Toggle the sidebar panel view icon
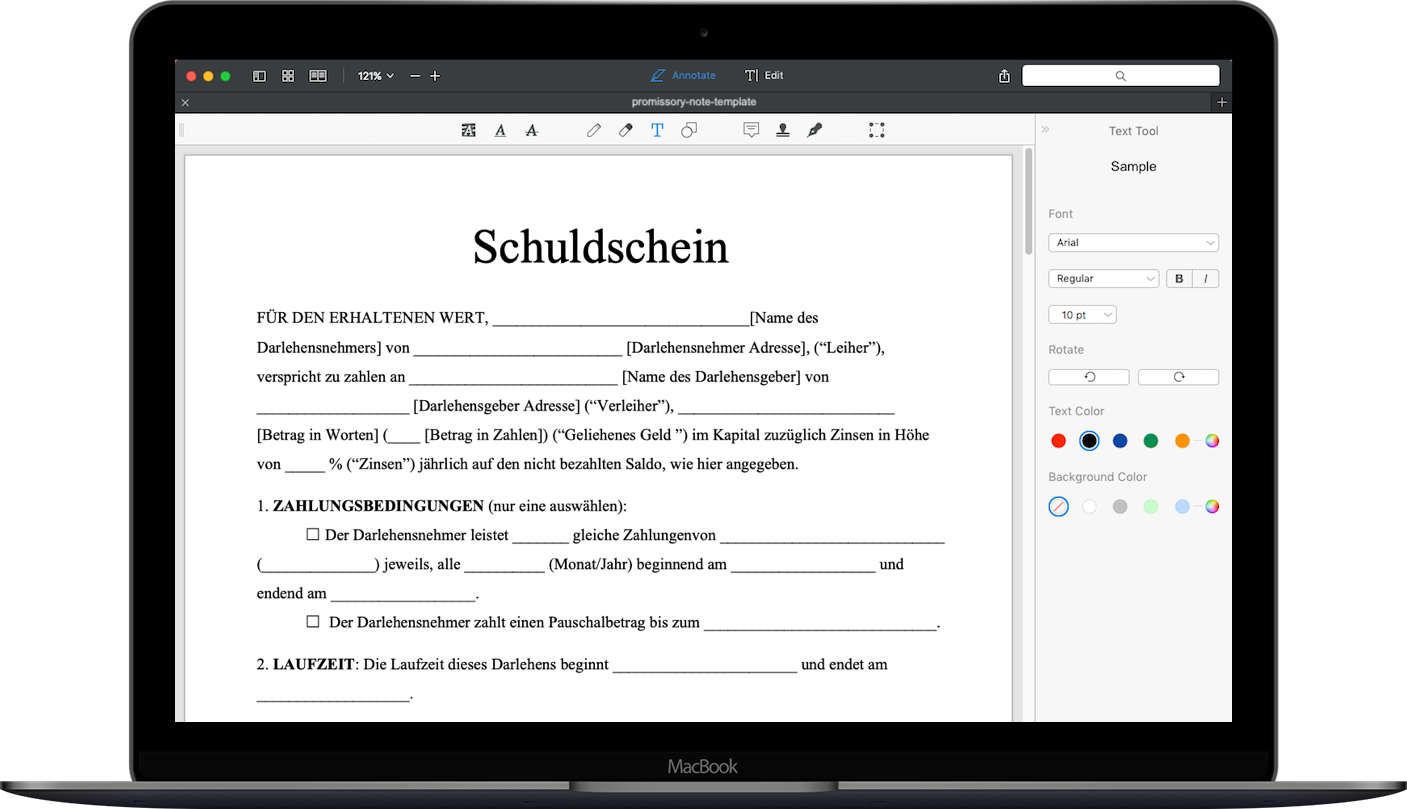 tap(260, 76)
